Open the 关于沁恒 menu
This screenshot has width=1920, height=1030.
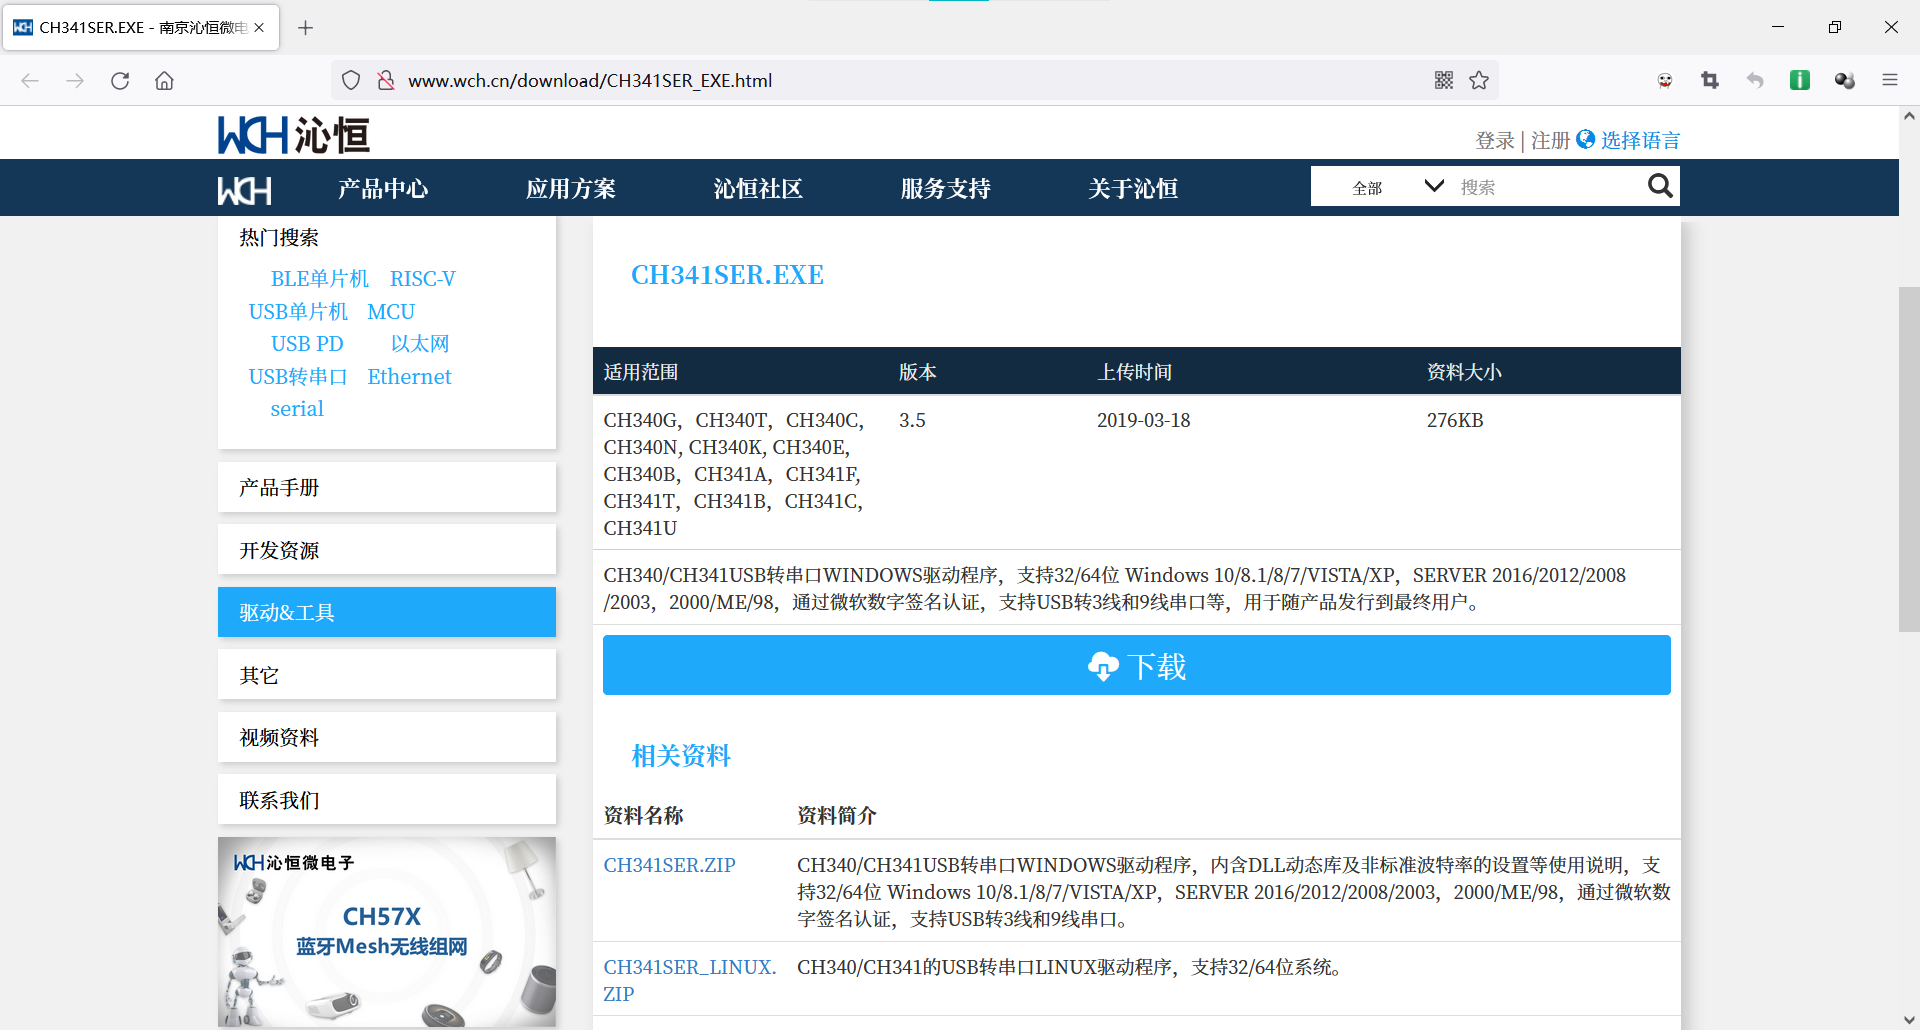tap(1133, 188)
